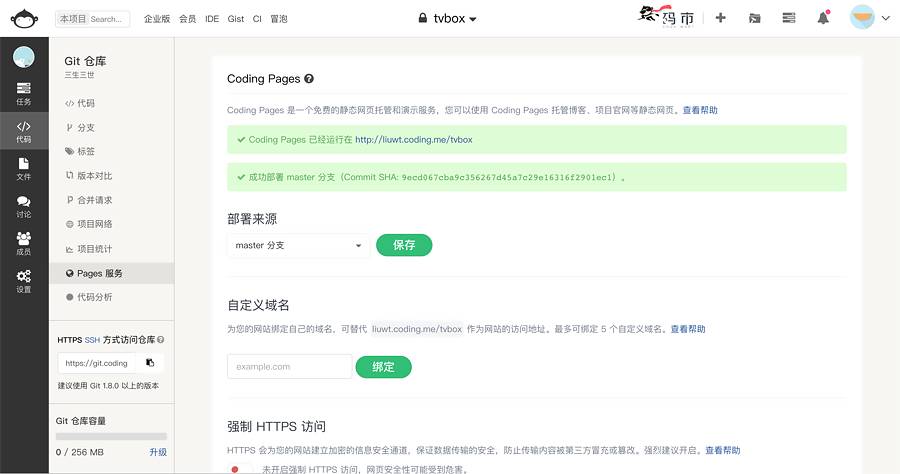Click the 三生三世 project subtitle
Image resolution: width=900 pixels, height=474 pixels.
79,75
